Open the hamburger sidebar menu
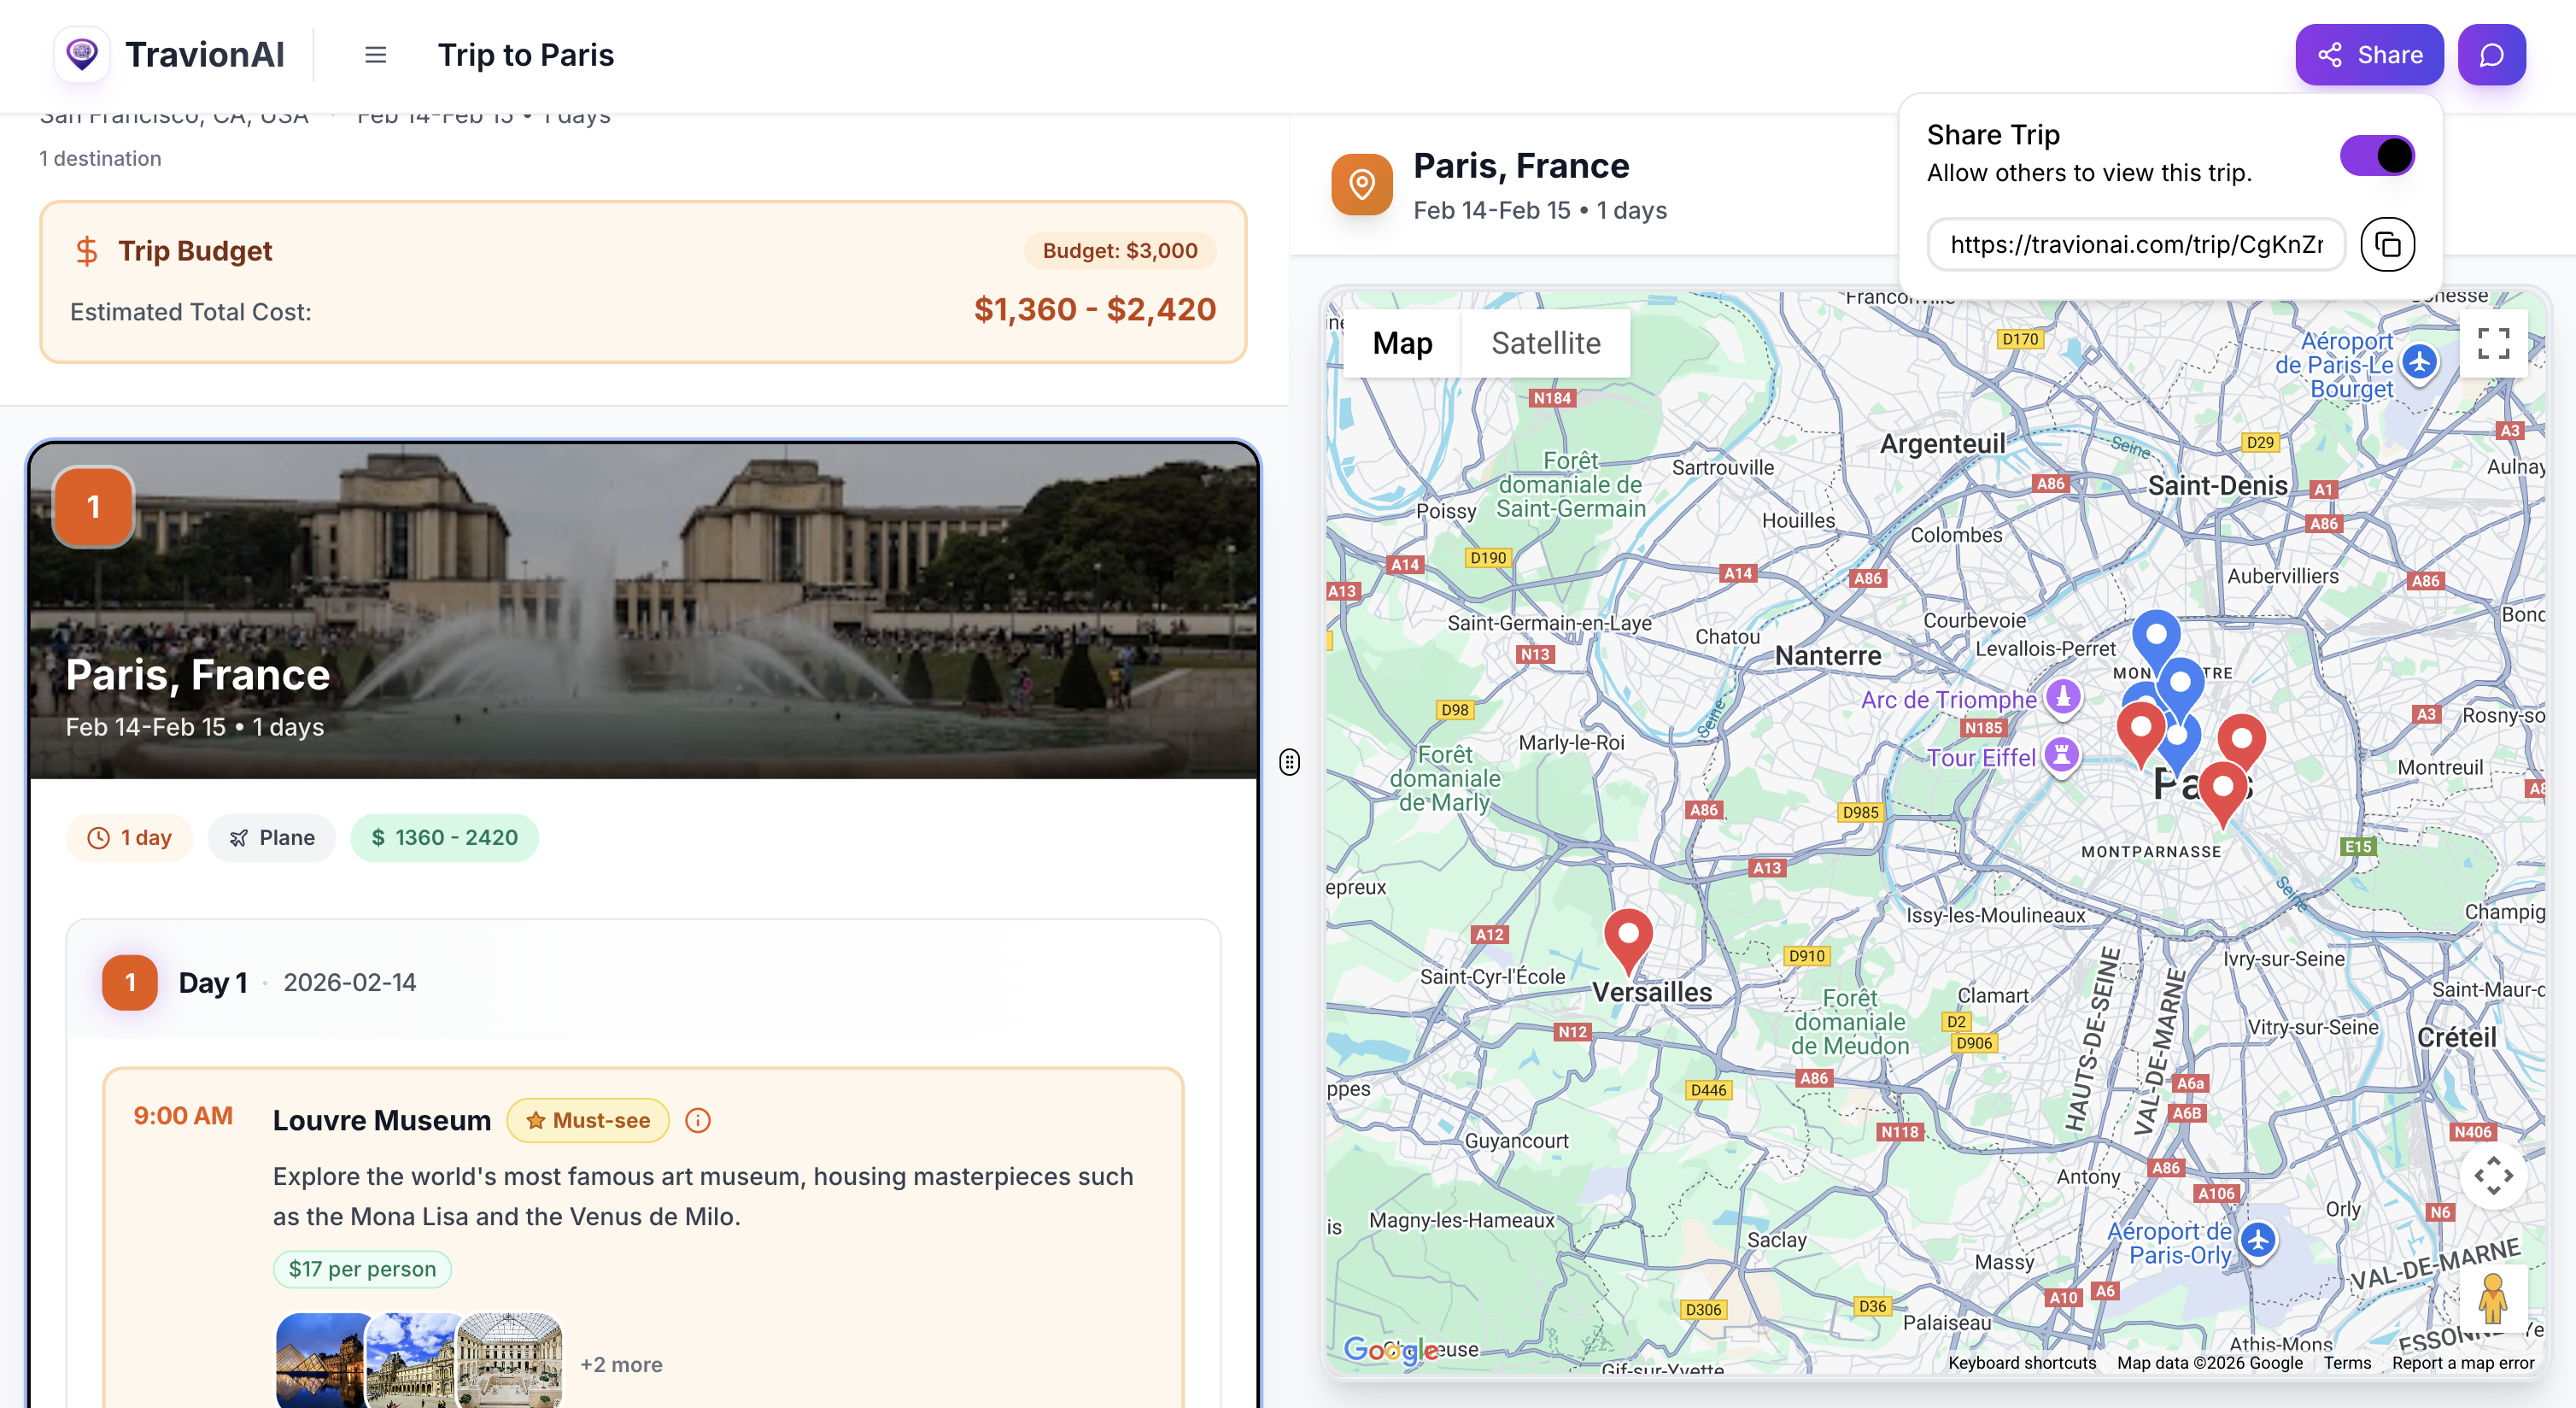The height and width of the screenshot is (1408, 2576). pos(375,55)
